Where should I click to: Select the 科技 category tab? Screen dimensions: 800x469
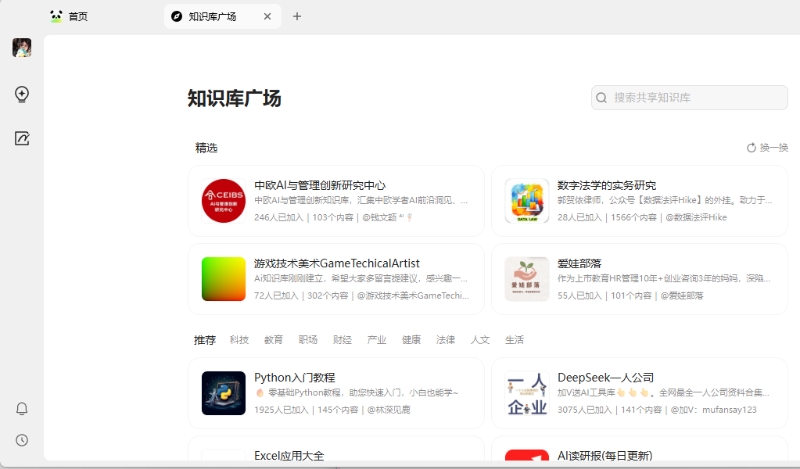[239, 340]
